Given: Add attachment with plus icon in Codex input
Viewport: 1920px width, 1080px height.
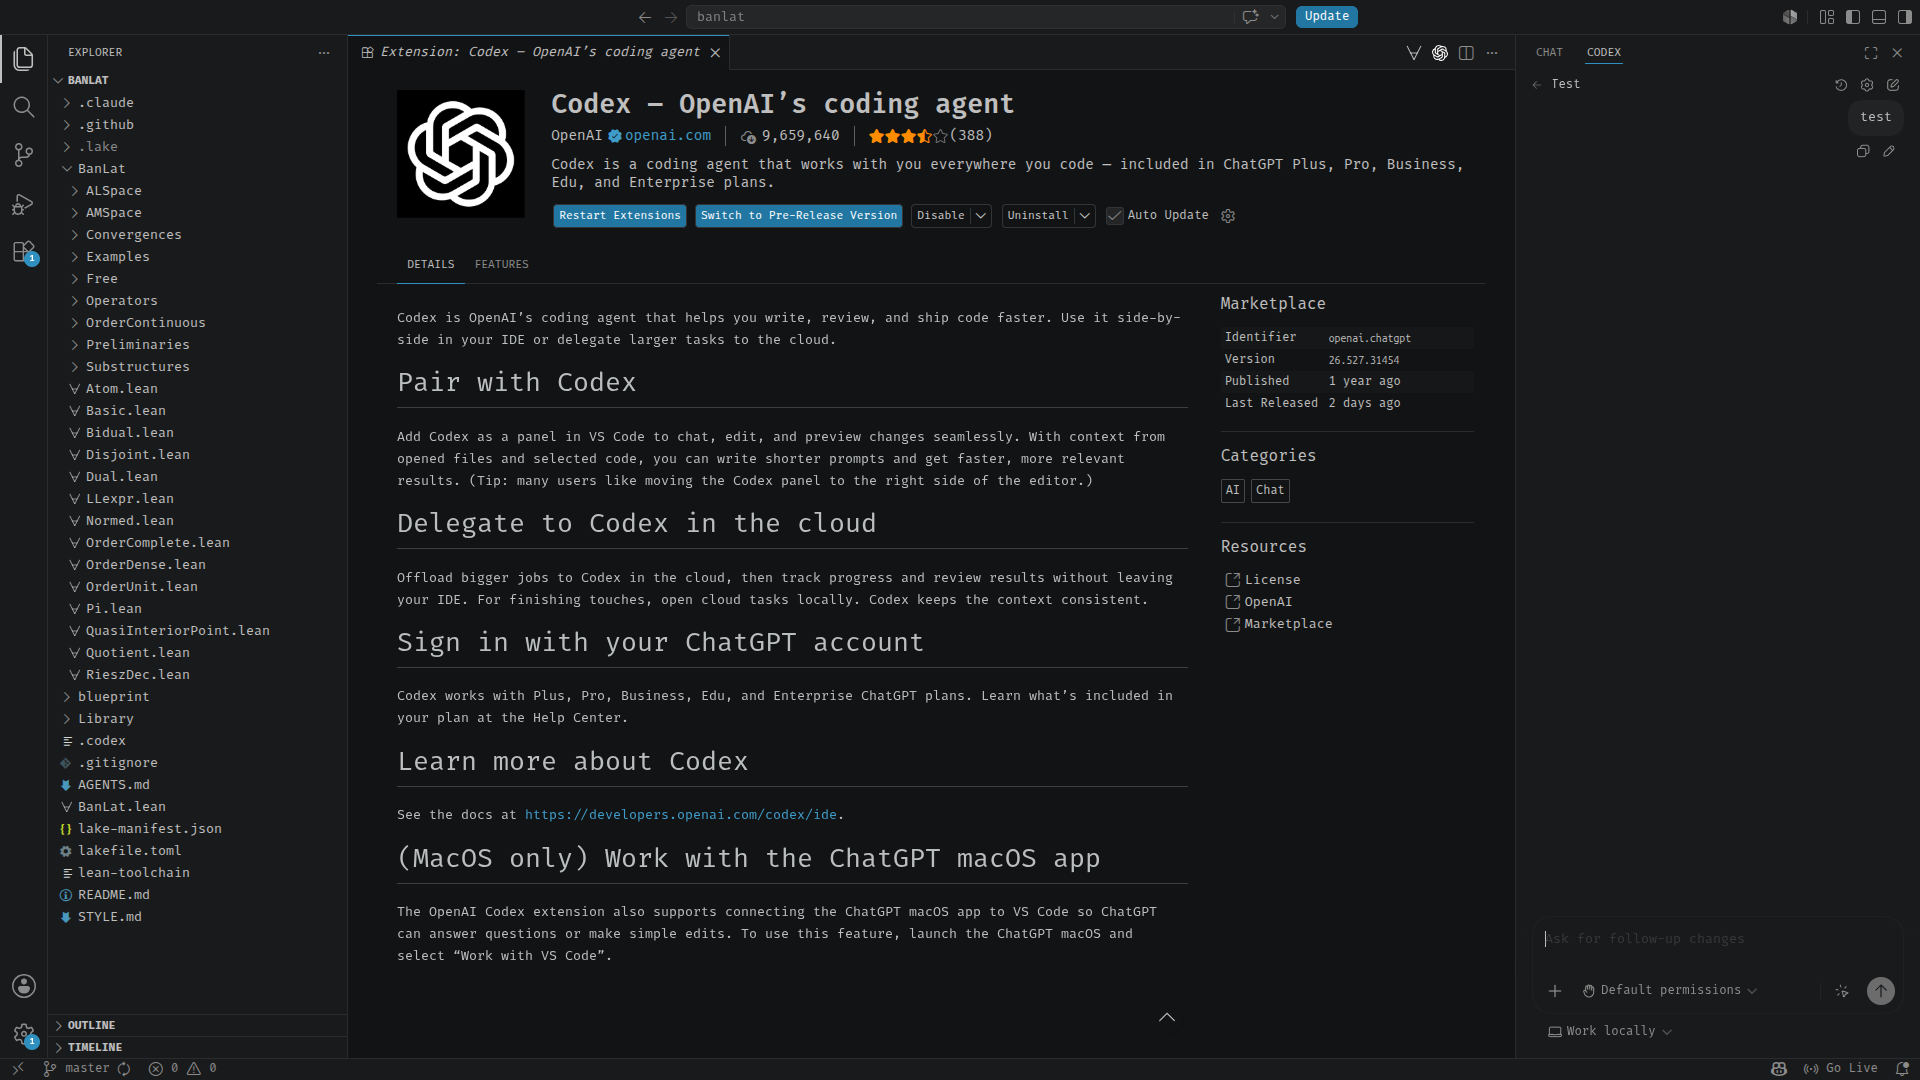Looking at the screenshot, I should pos(1555,991).
